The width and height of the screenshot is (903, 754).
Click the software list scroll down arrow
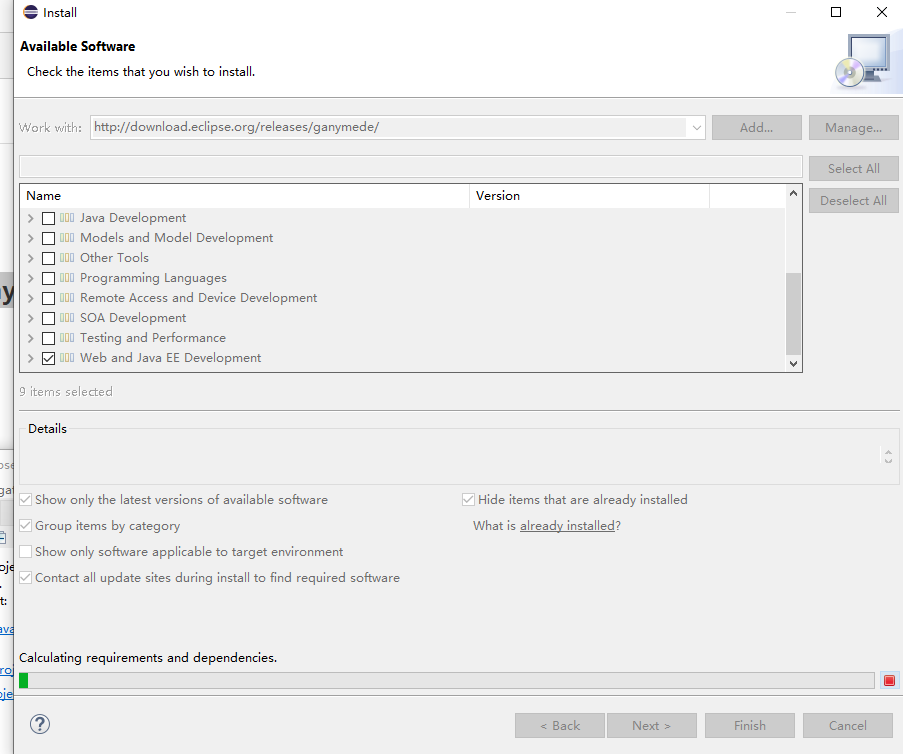[794, 364]
